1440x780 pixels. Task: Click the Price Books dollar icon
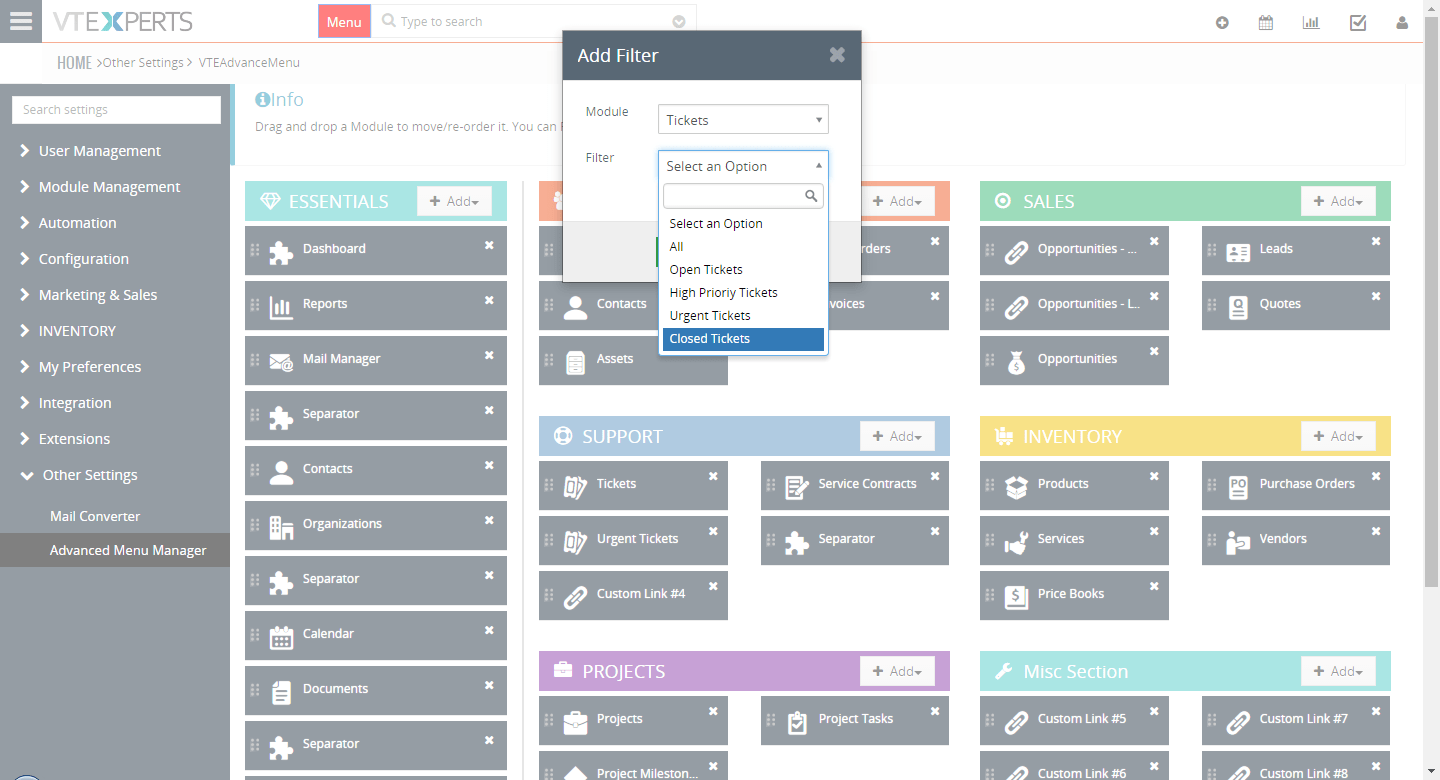tap(1016, 595)
